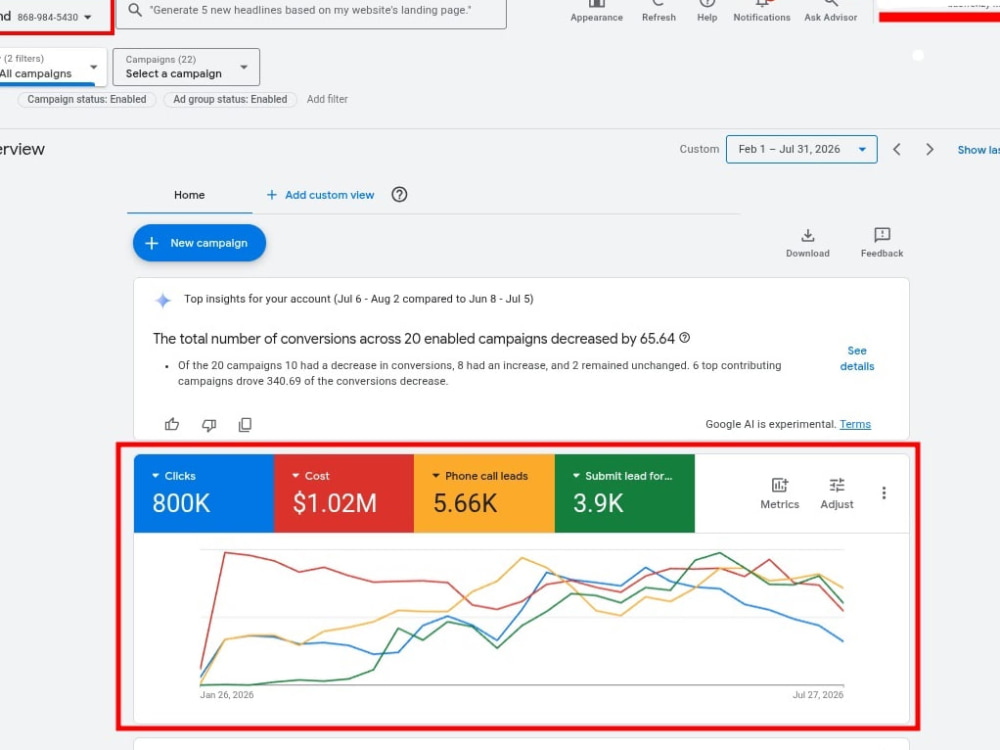
Task: Open the Help menu
Action: tap(707, 11)
